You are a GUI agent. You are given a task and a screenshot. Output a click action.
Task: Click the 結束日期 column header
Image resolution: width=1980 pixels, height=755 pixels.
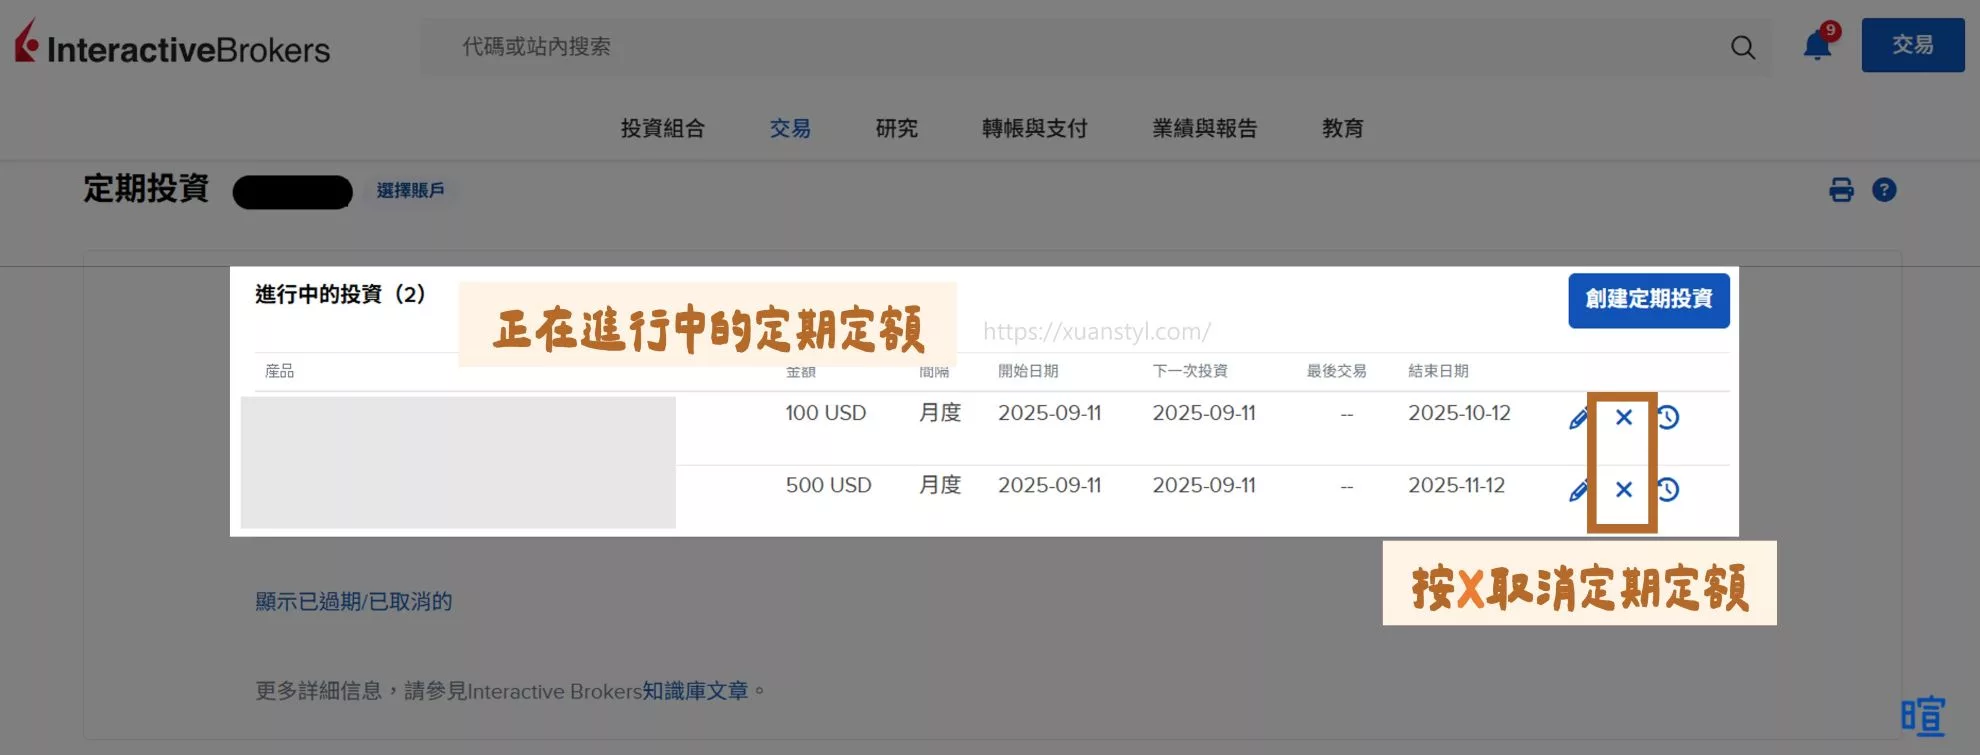(x=1438, y=371)
